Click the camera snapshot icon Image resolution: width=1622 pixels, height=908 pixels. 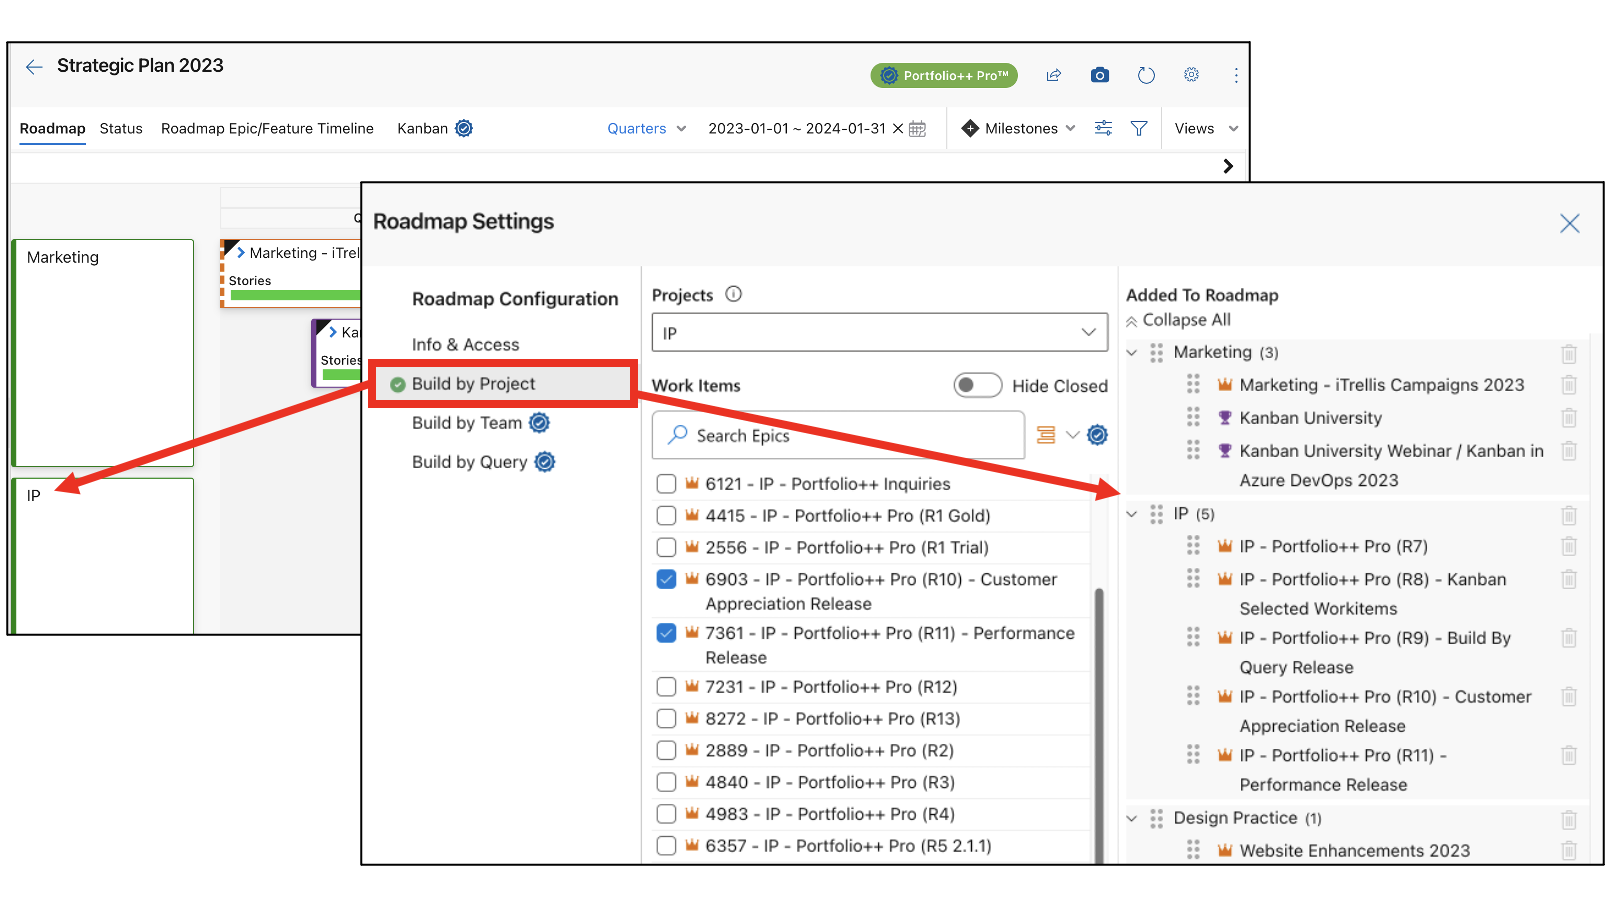pyautogui.click(x=1099, y=75)
